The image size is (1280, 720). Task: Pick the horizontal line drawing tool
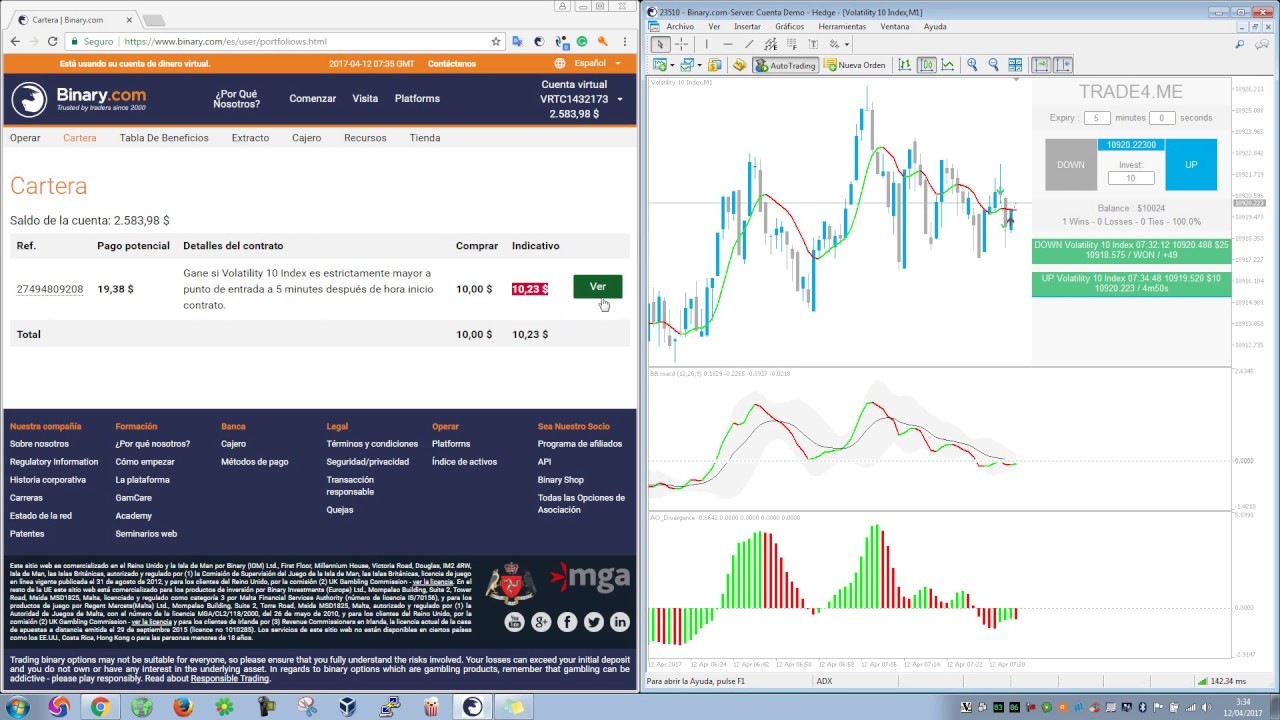pos(728,44)
